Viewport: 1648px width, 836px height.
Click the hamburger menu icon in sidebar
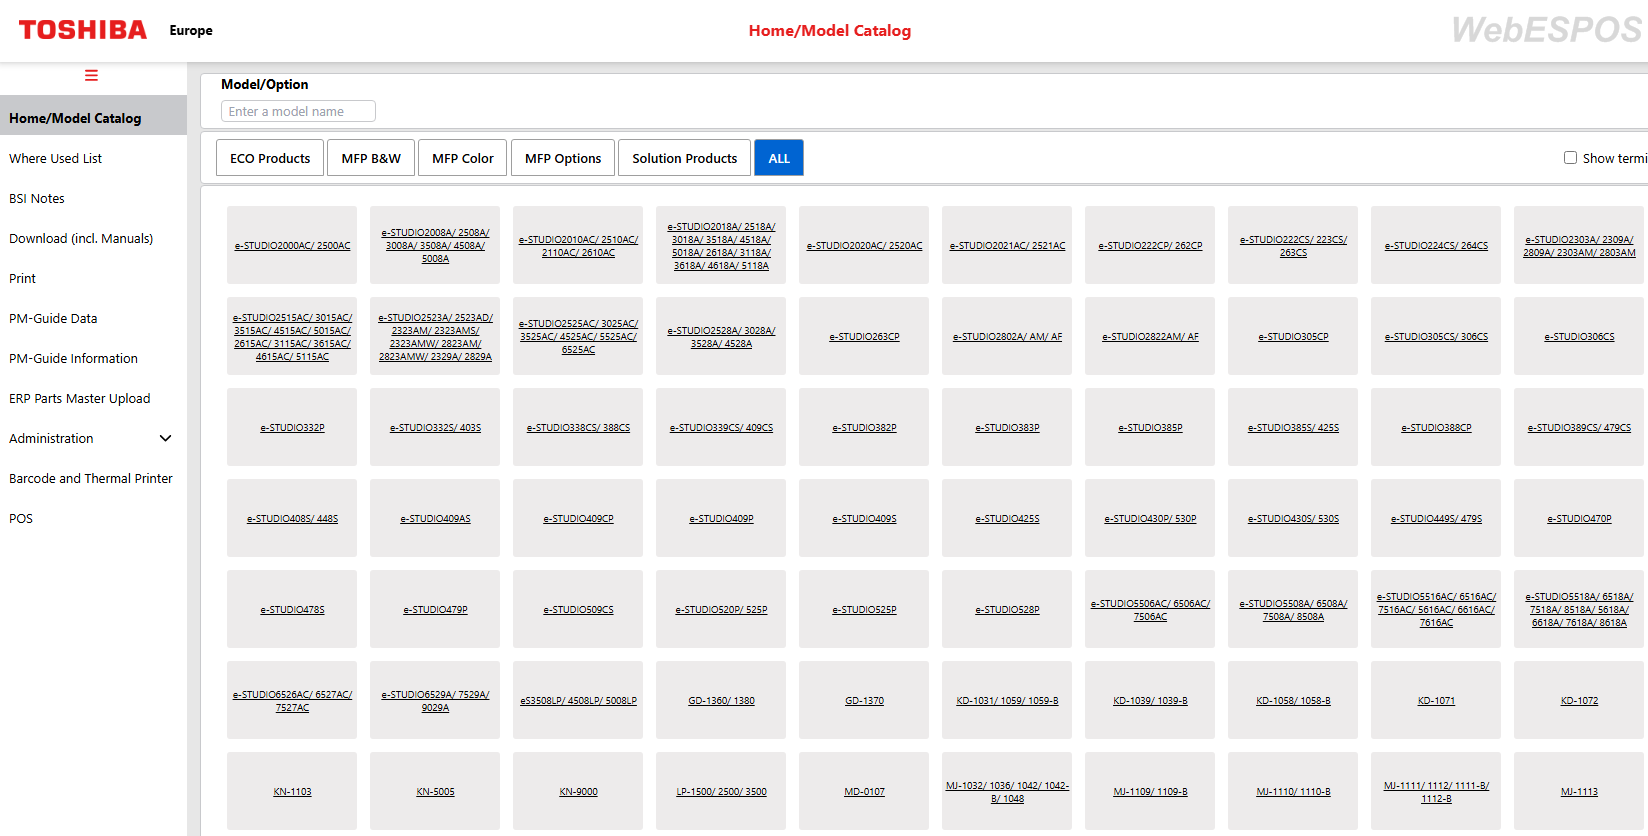click(91, 76)
